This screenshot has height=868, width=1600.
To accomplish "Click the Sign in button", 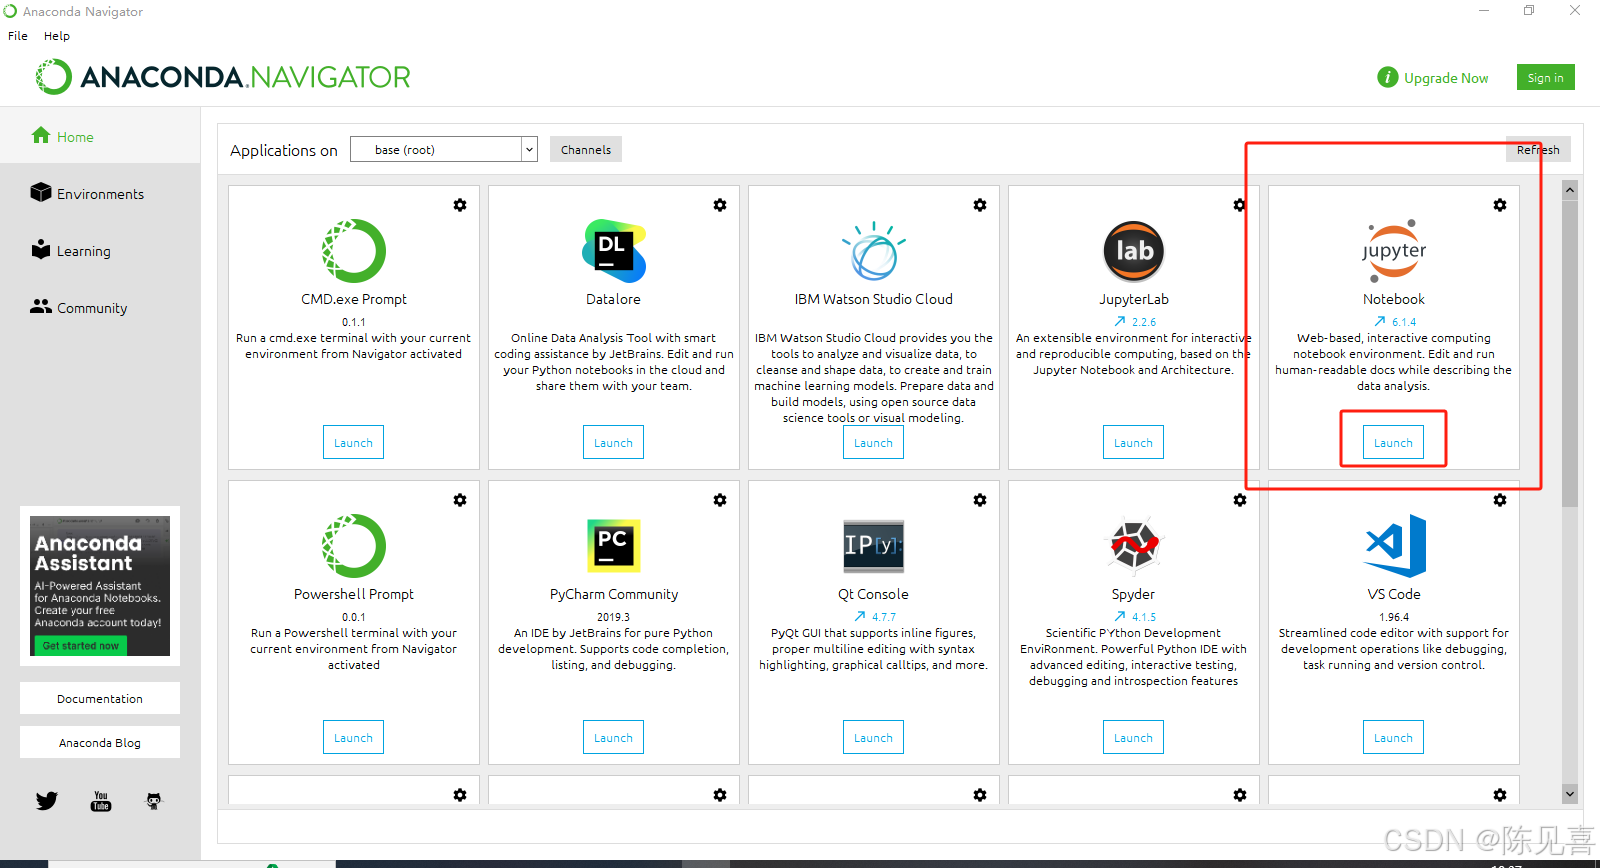I will [1545, 78].
